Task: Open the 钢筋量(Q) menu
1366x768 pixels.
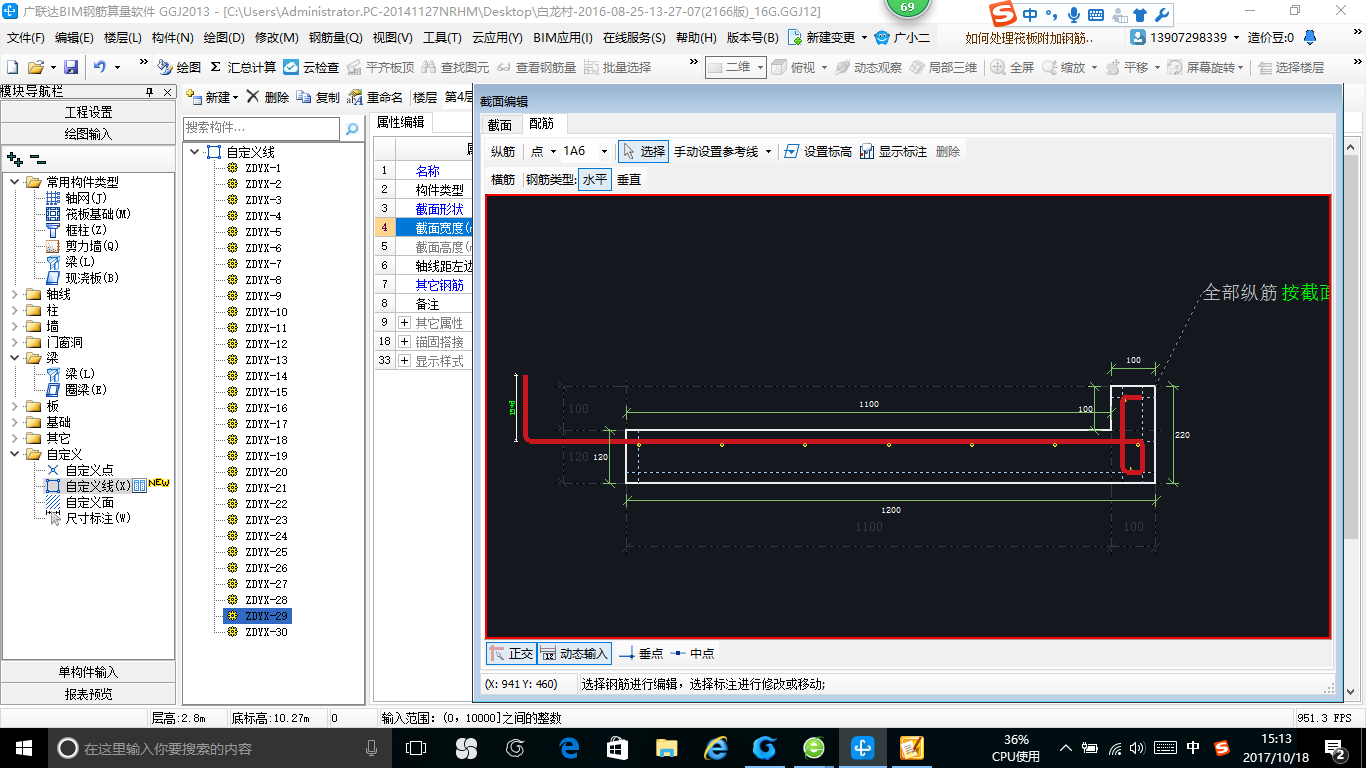Action: pyautogui.click(x=335, y=38)
